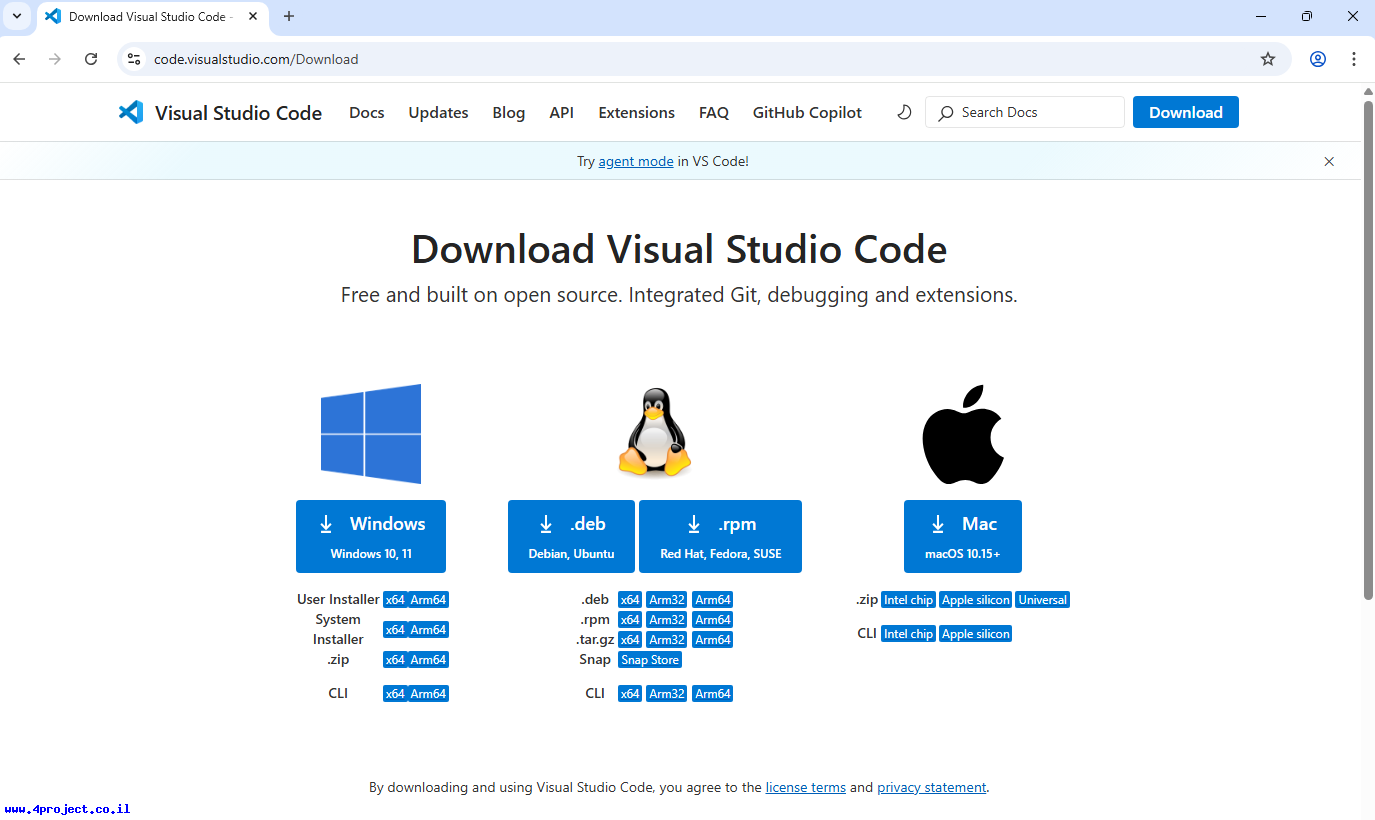This screenshot has width=1375, height=820.
Task: Select Arm64 for Windows User Installer
Action: coord(428,600)
